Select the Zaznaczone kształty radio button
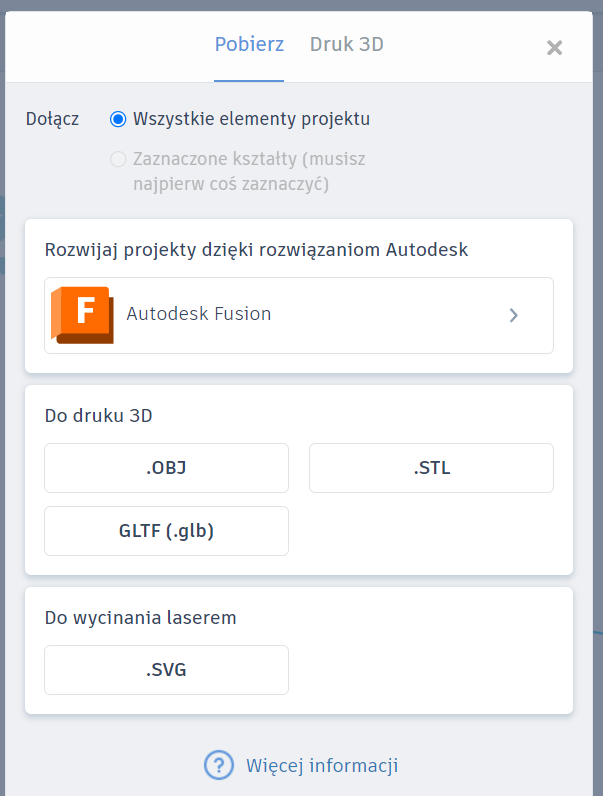 tap(118, 159)
